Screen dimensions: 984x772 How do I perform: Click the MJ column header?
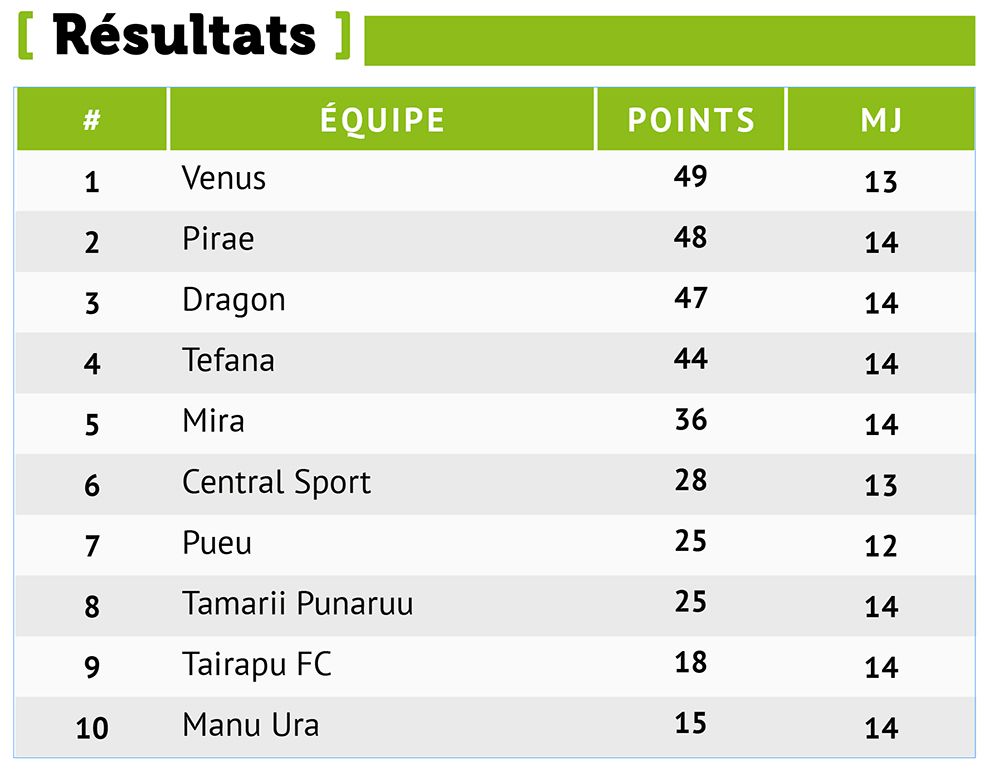[881, 120]
